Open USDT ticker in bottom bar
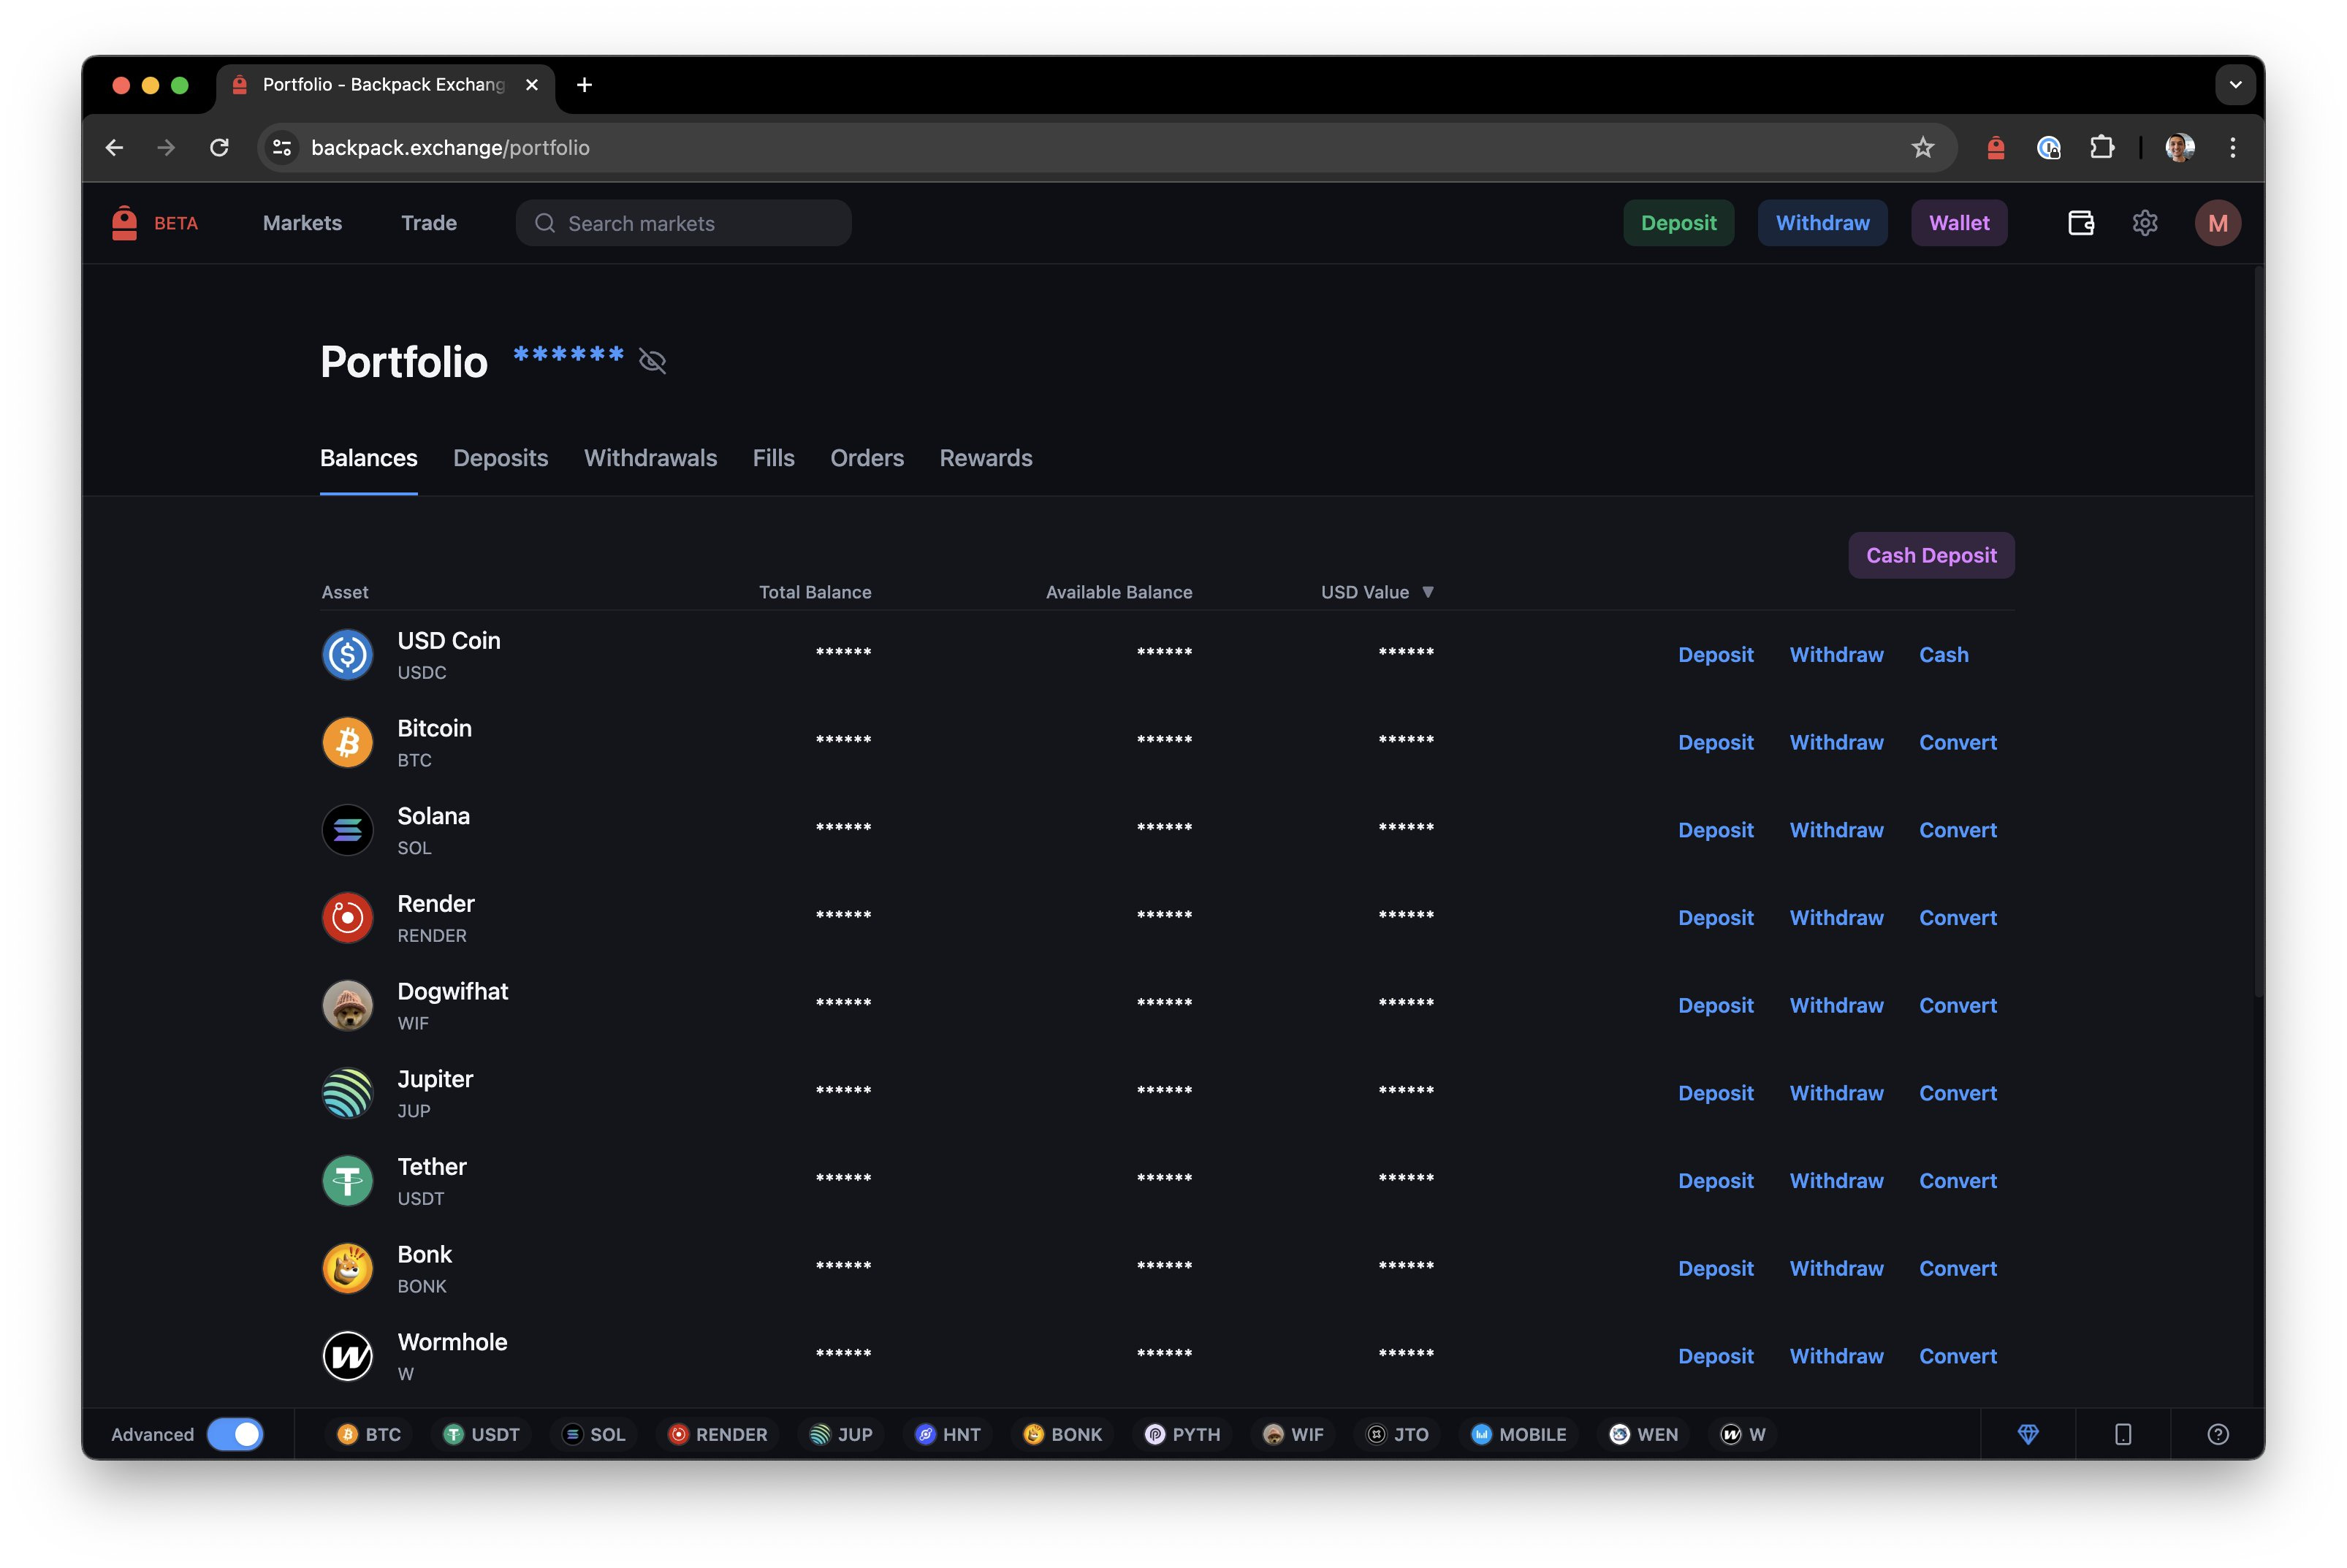2347x1568 pixels. point(482,1434)
